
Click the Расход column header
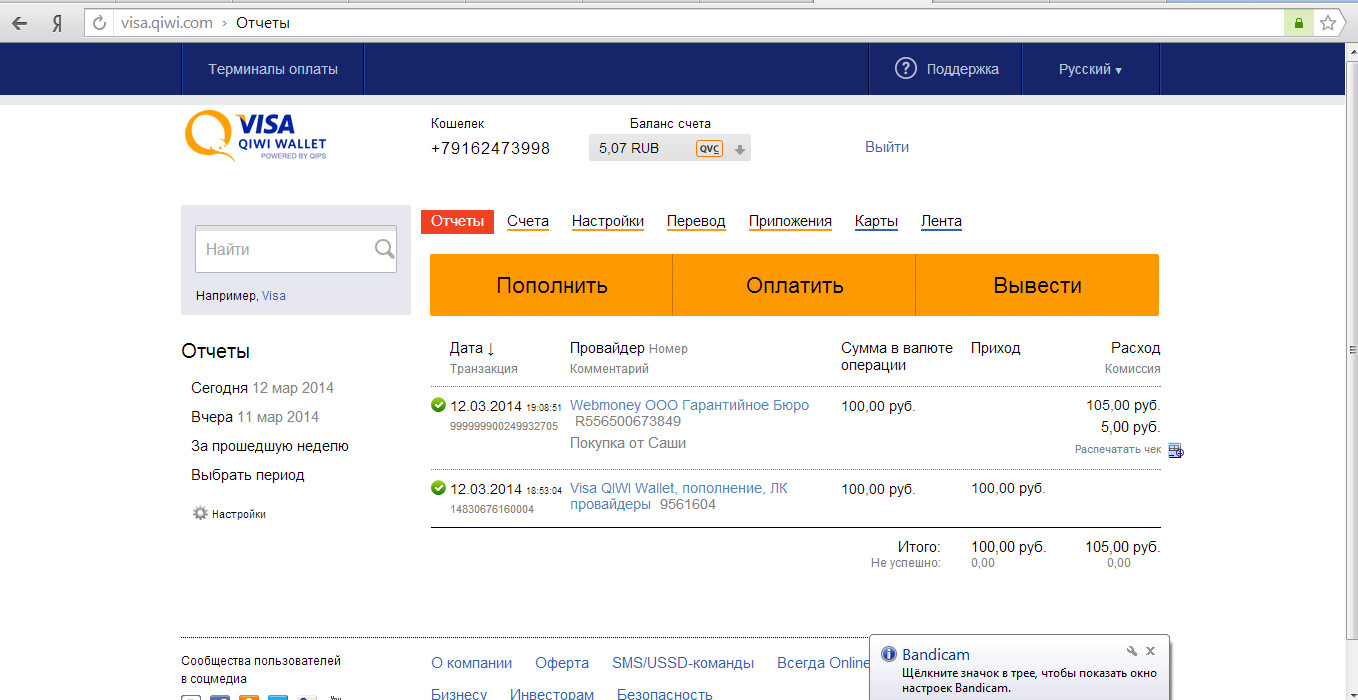[1136, 348]
